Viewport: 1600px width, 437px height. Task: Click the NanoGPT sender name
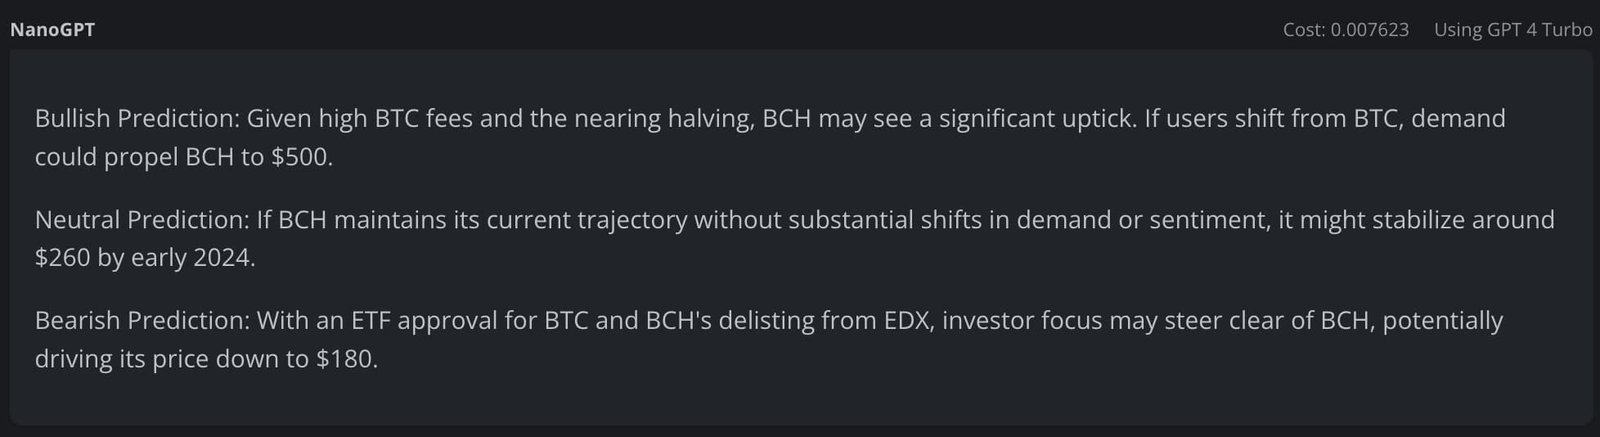pyautogui.click(x=52, y=30)
